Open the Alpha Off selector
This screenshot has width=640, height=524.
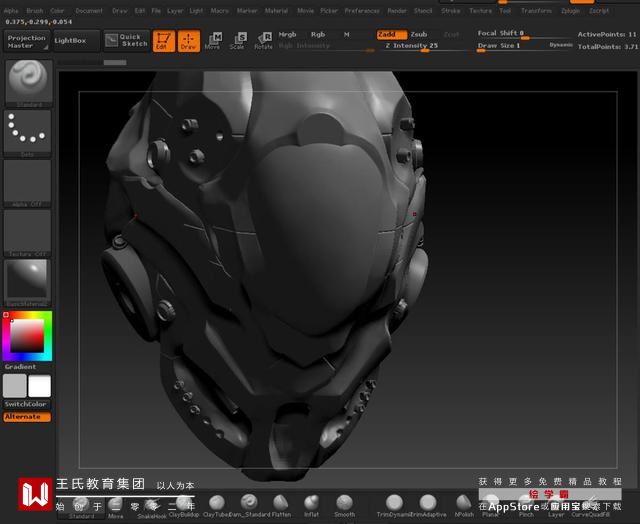[x=27, y=182]
